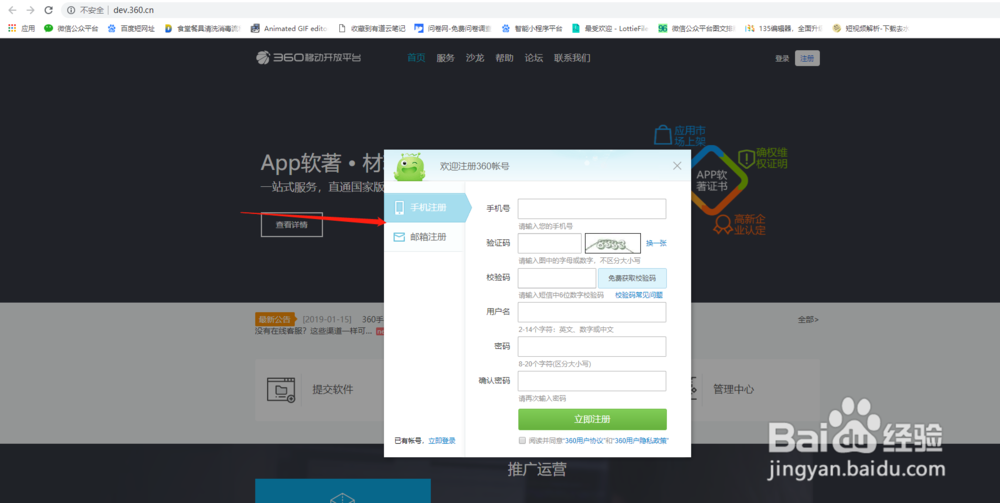
Task: Open 帮助 in site navigation
Action: pyautogui.click(x=504, y=58)
